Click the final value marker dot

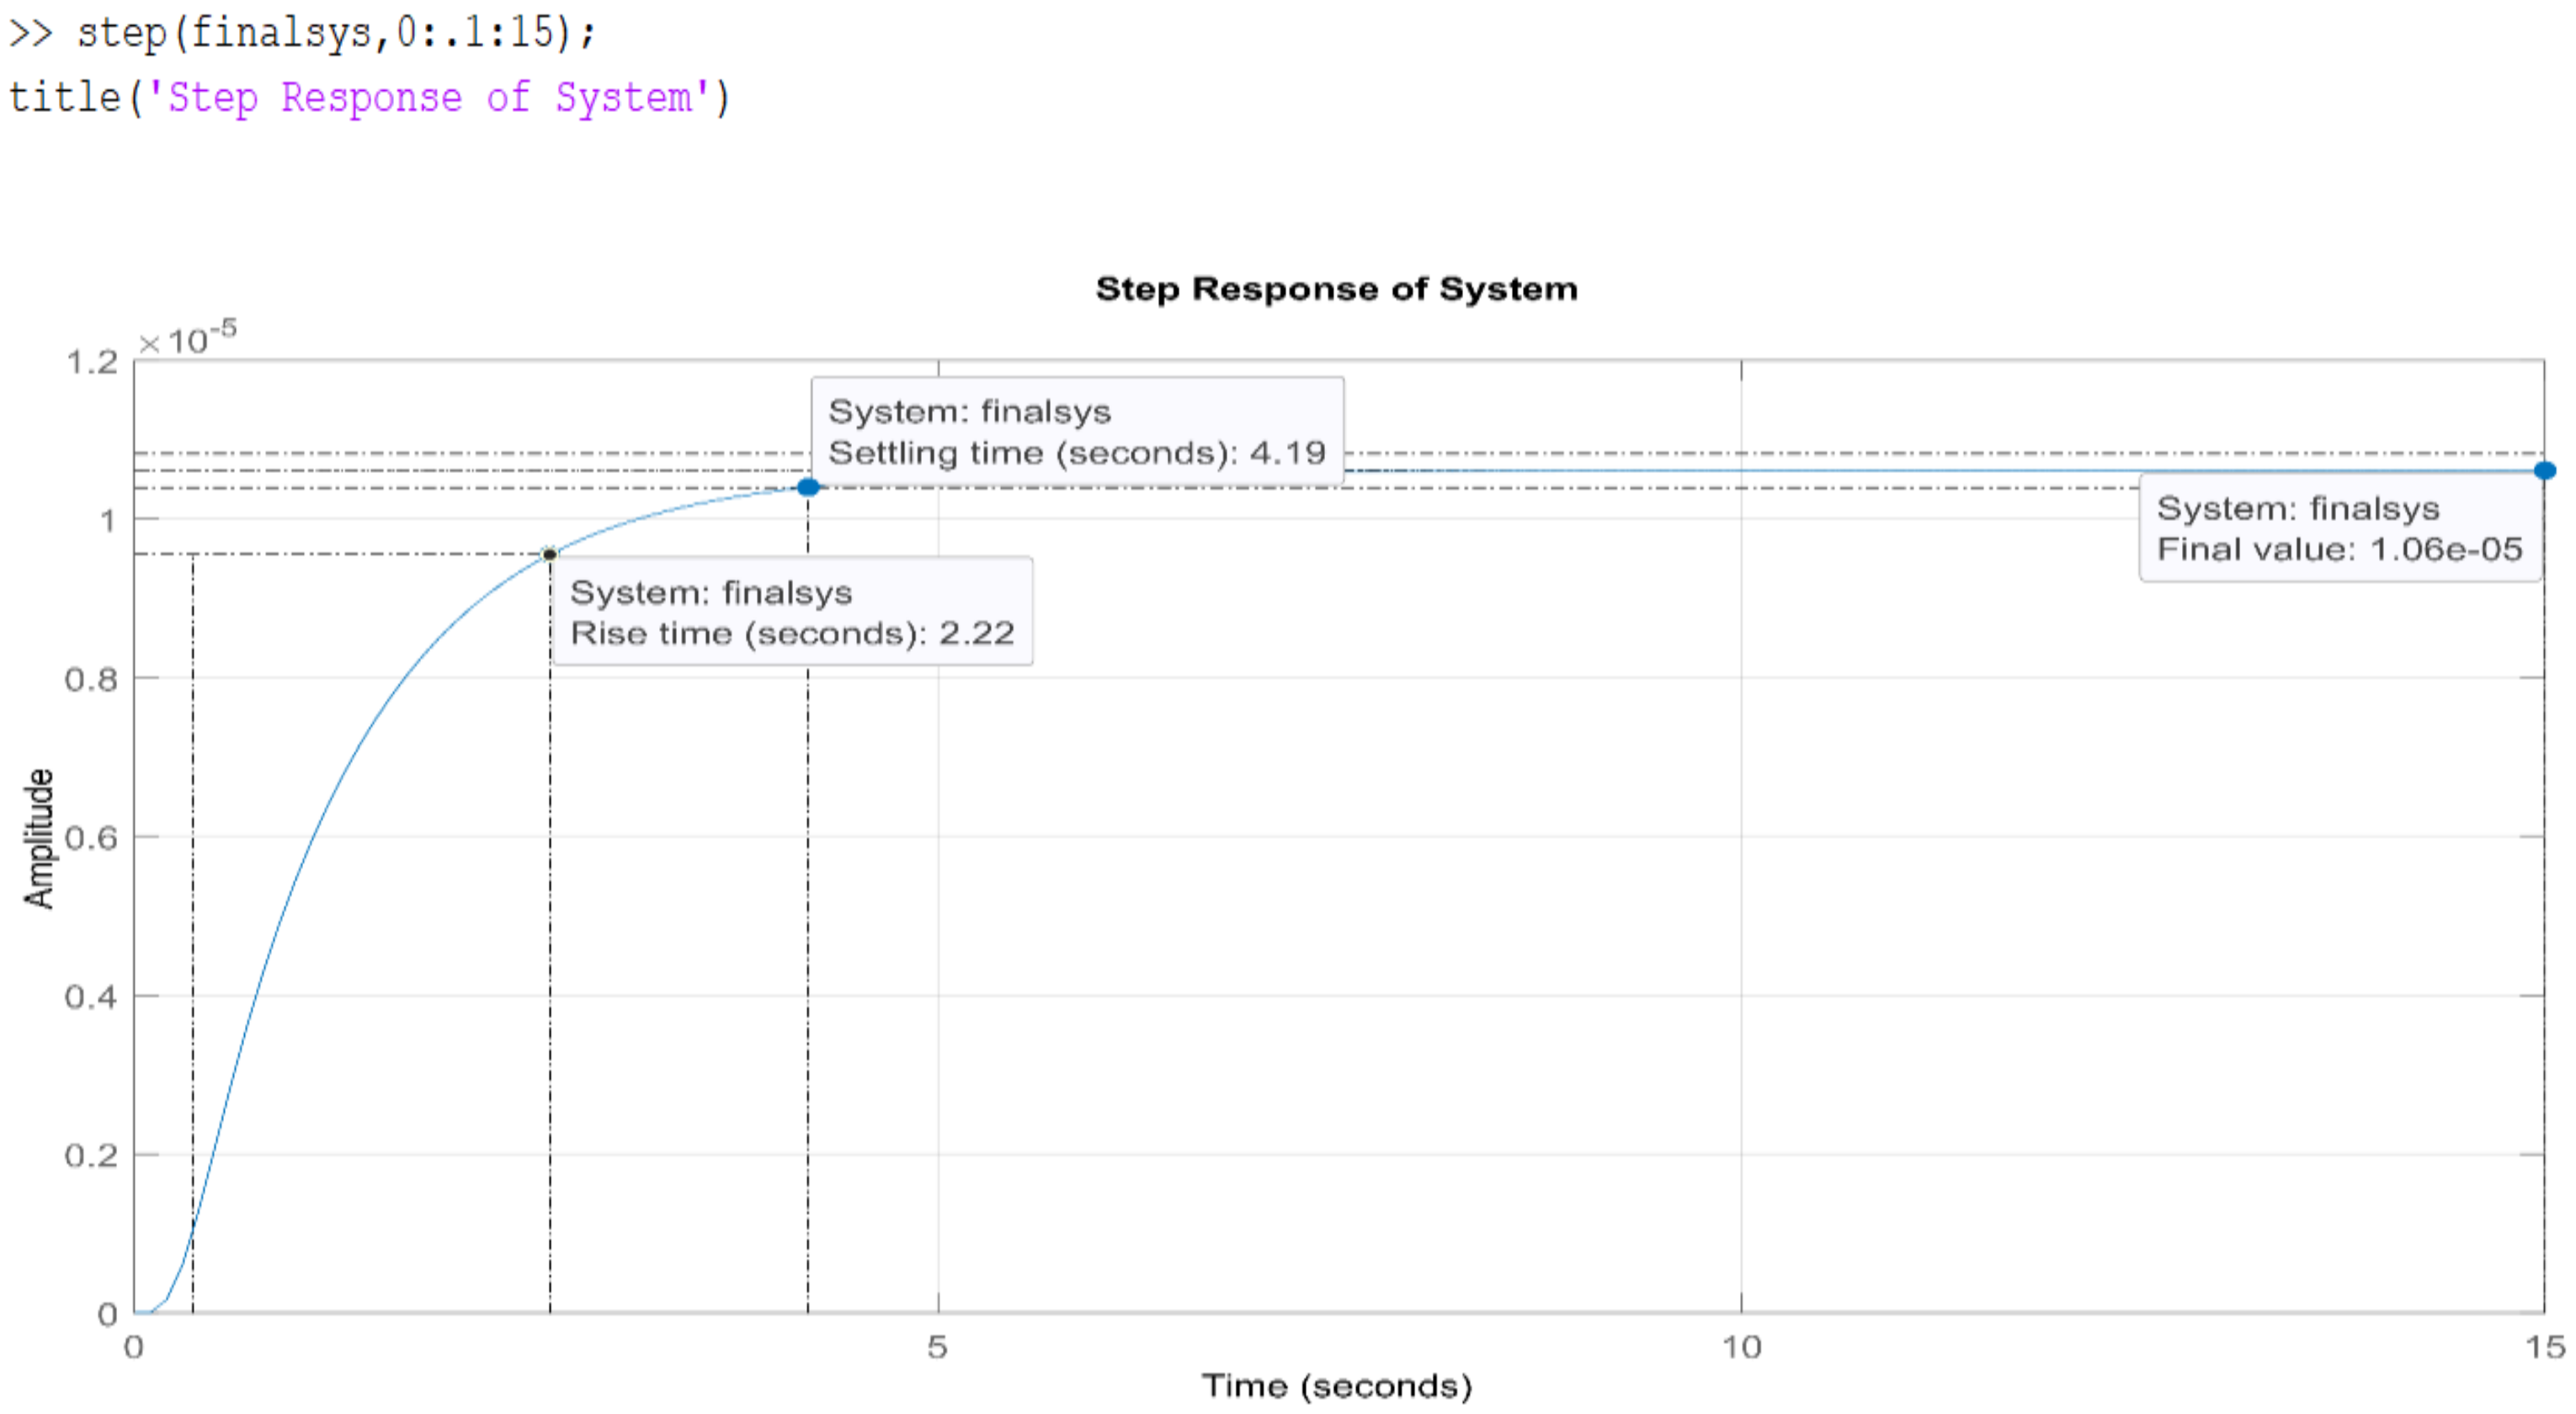pos(2544,470)
